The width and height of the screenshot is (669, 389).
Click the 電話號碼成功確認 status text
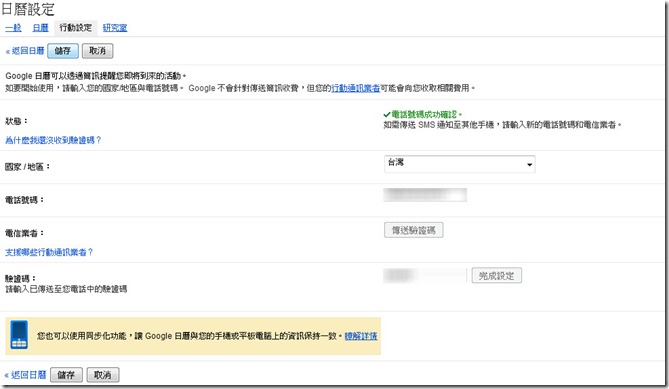pos(426,114)
